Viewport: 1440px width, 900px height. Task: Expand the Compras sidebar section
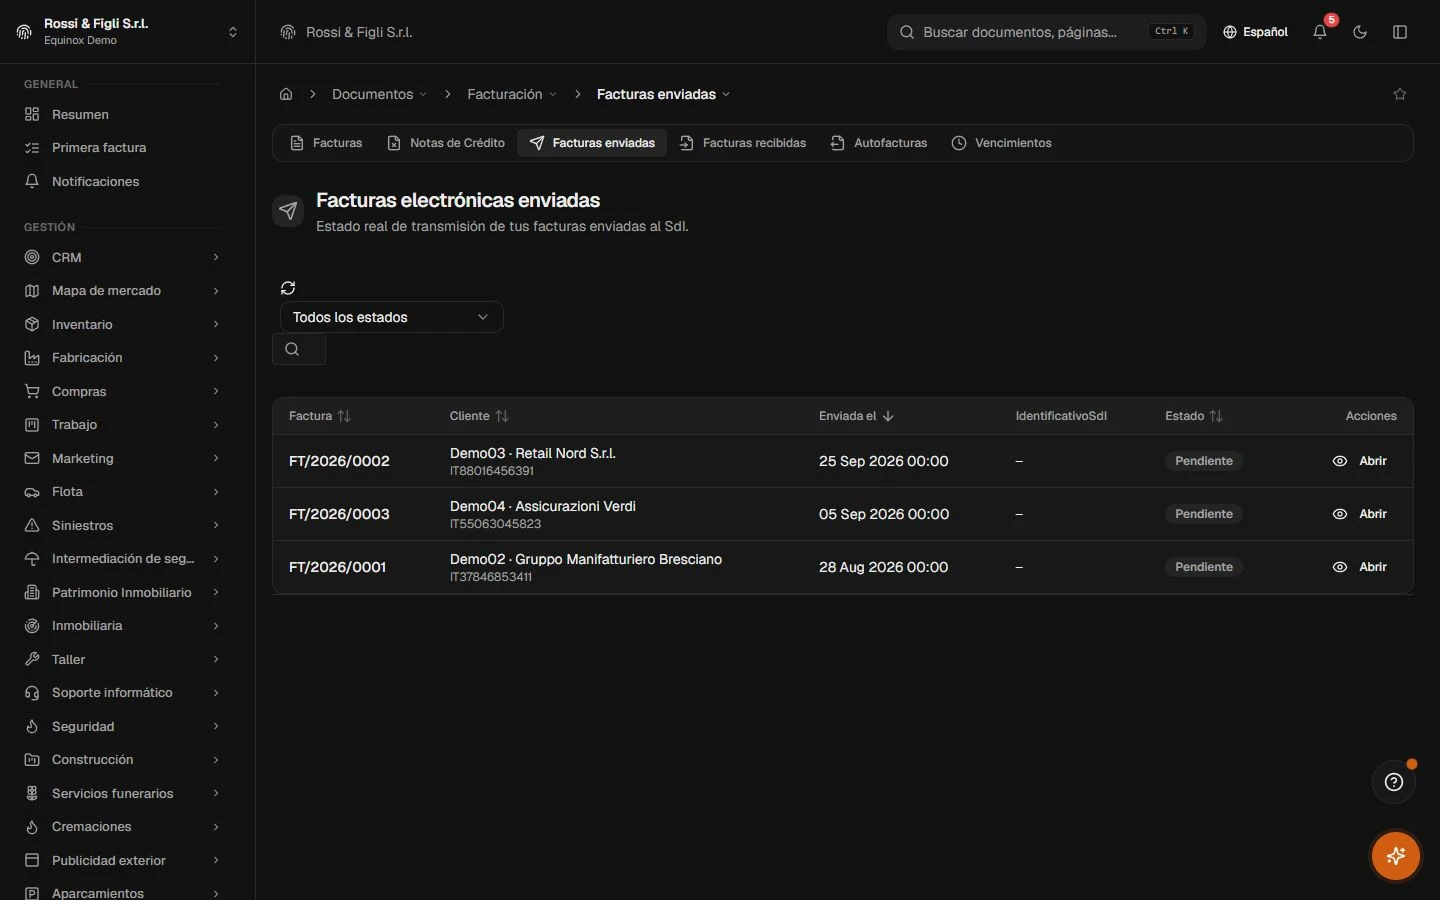pyautogui.click(x=122, y=391)
